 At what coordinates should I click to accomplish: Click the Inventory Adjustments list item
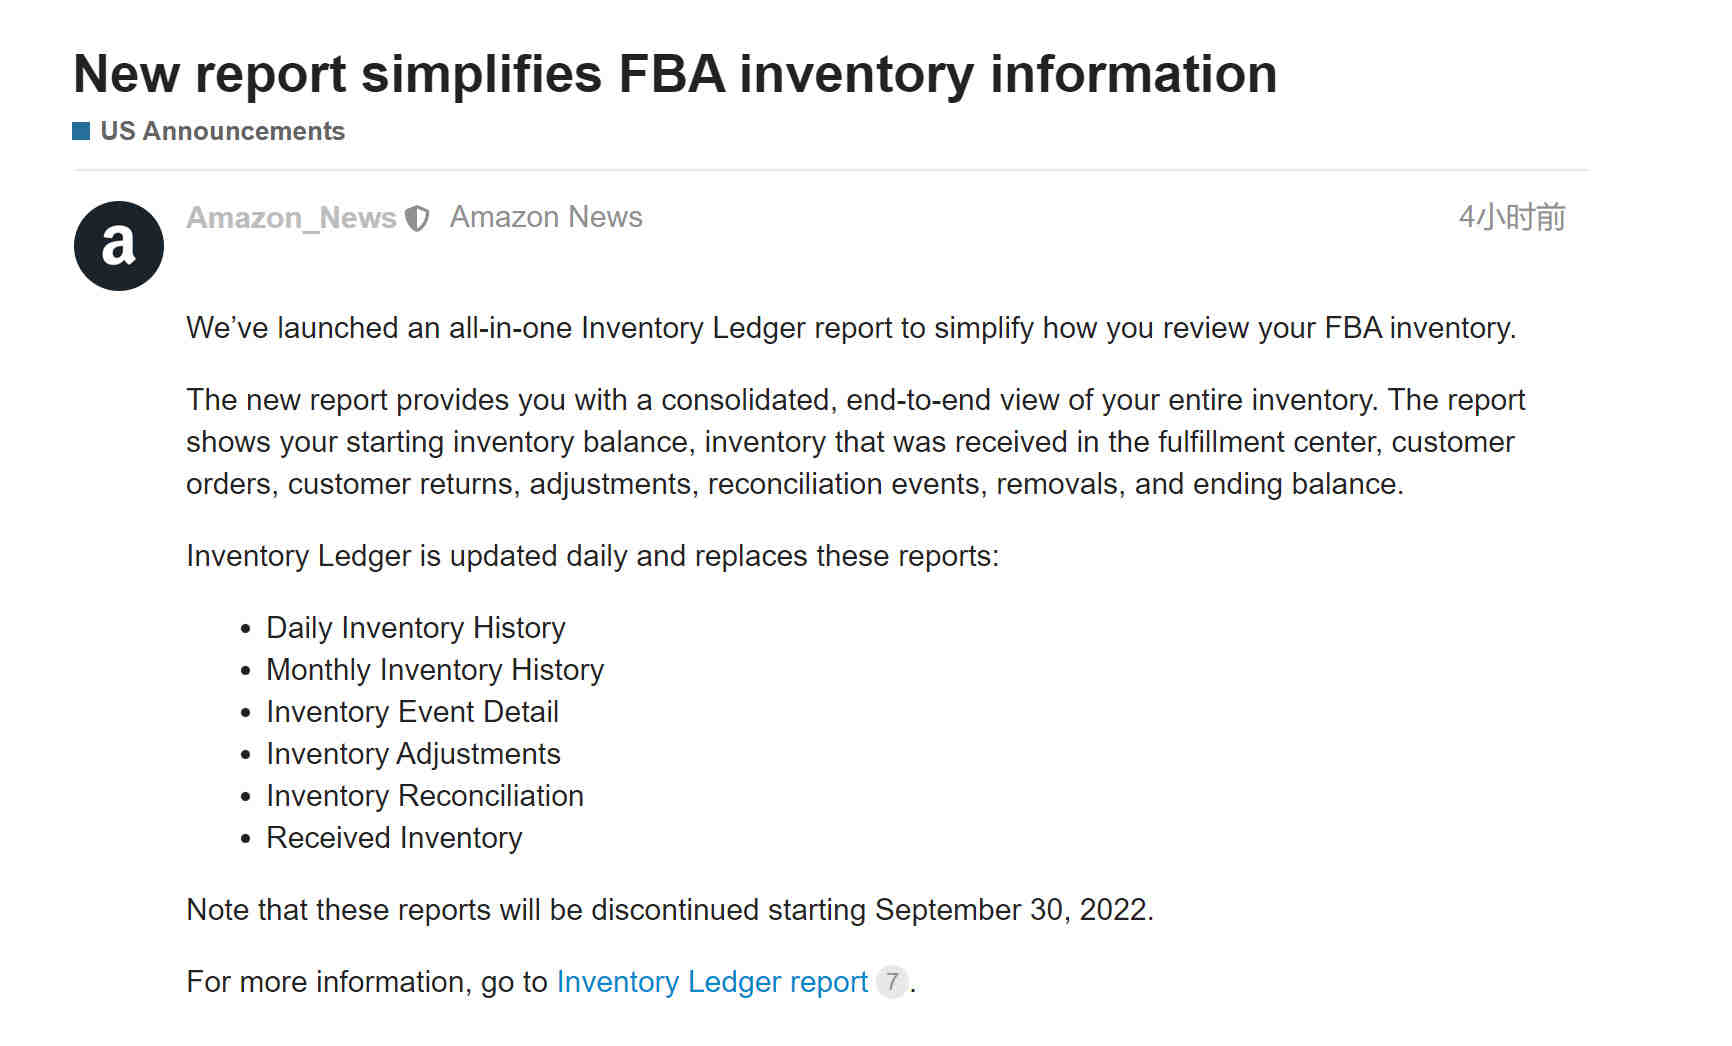click(413, 754)
